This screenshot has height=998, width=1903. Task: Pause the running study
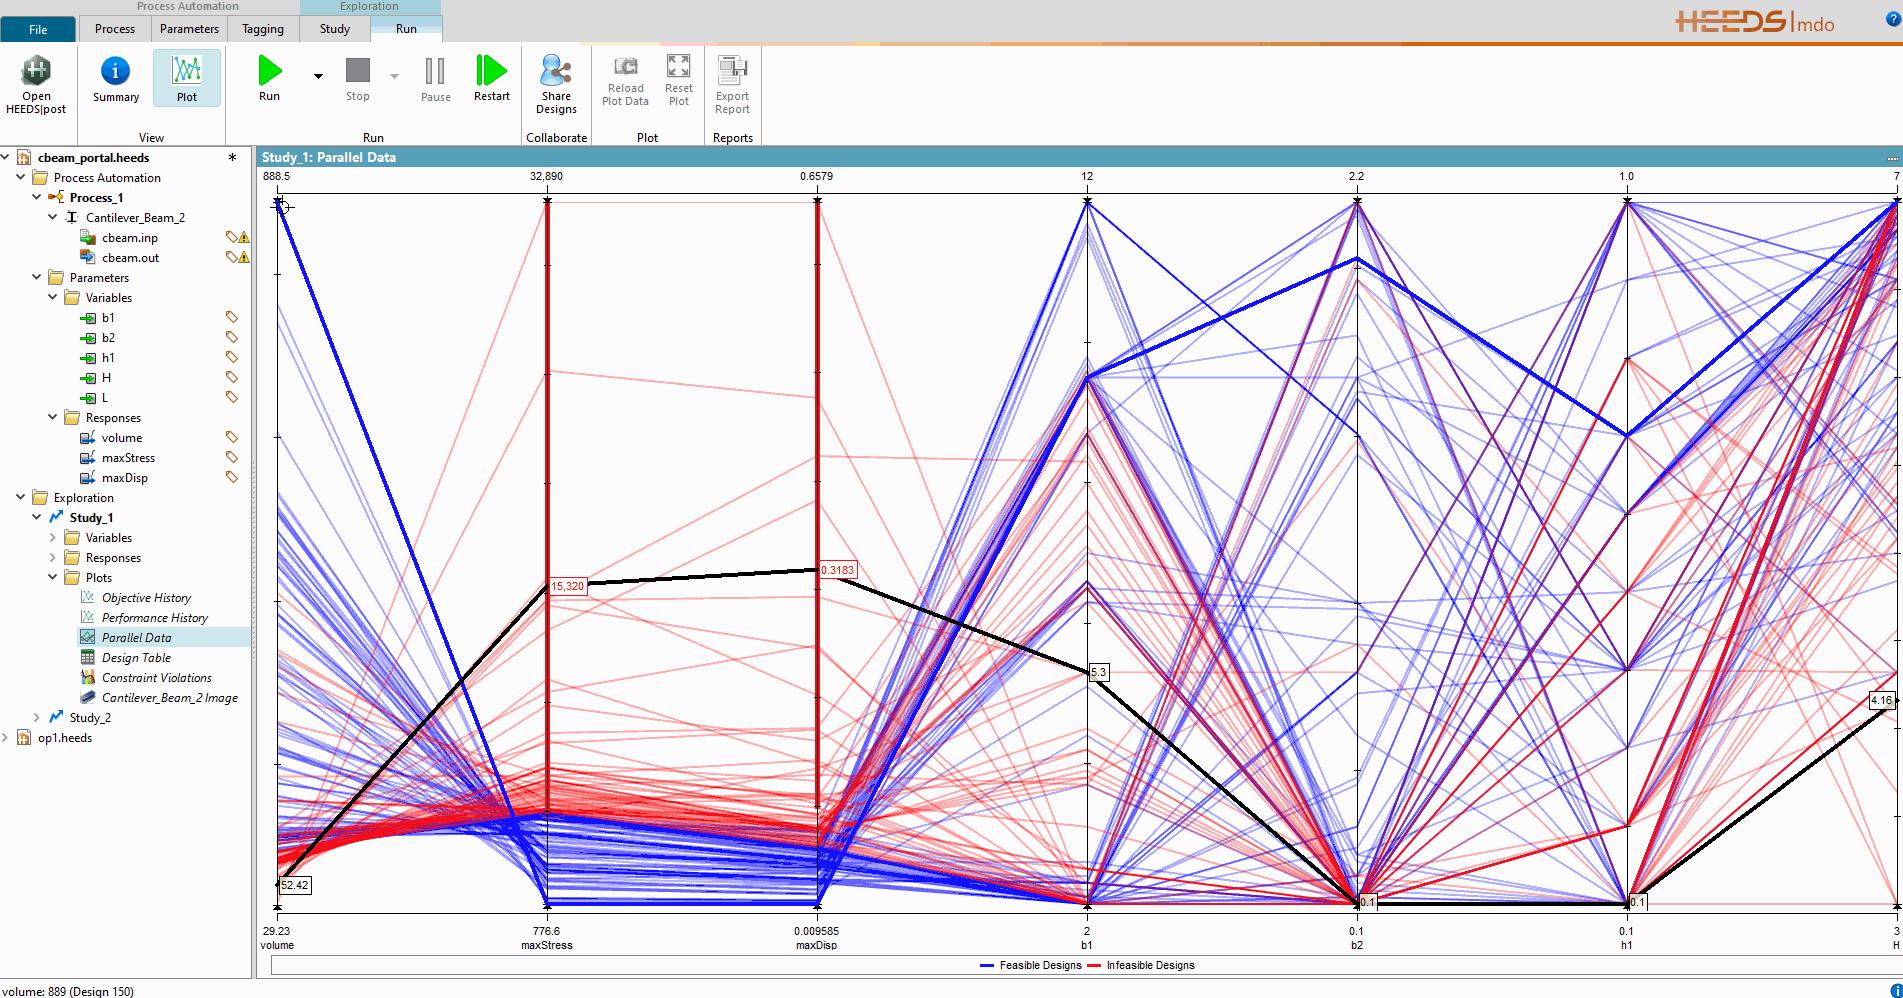click(x=435, y=79)
